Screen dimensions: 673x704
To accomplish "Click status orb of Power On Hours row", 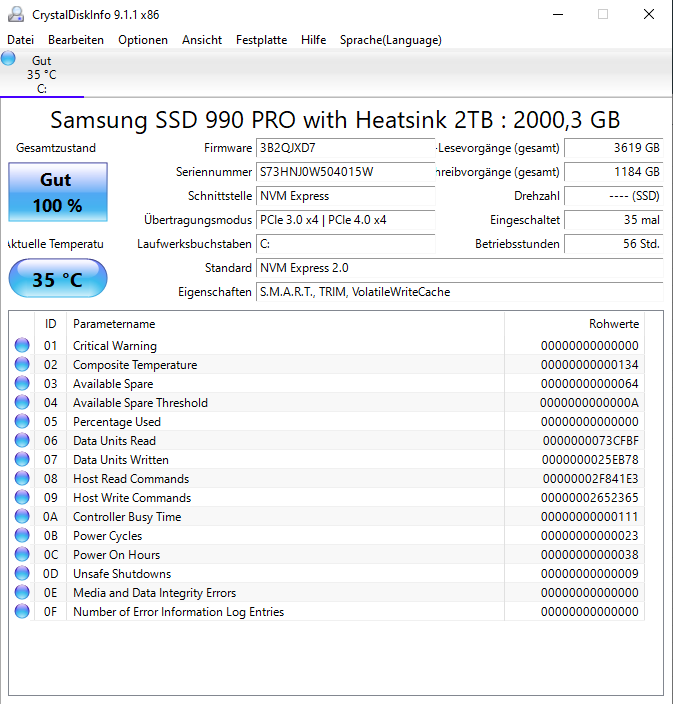I will click(22, 554).
